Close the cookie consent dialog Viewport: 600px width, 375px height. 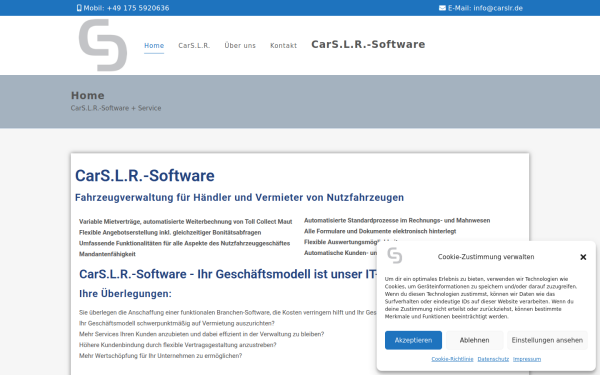(583, 257)
